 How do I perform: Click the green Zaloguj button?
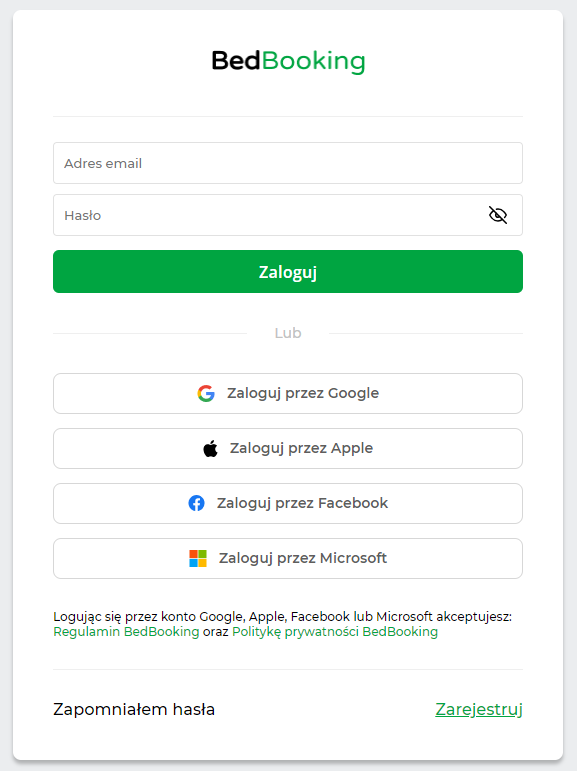click(288, 271)
